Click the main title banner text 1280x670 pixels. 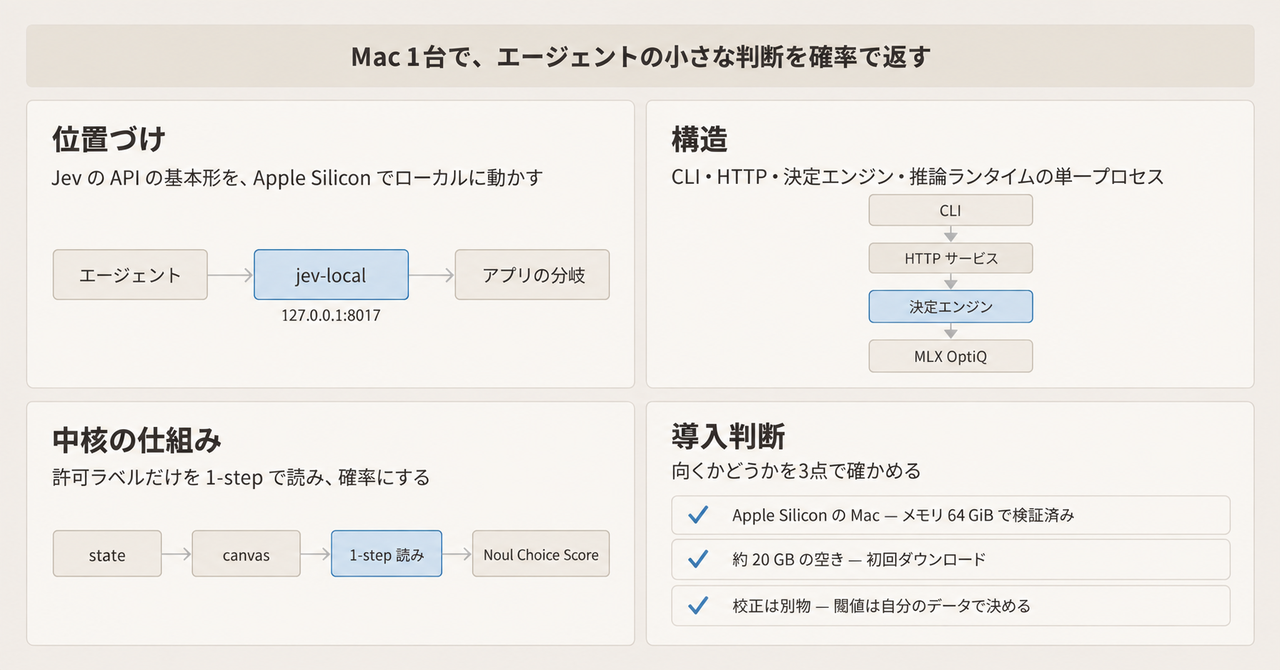point(640,56)
